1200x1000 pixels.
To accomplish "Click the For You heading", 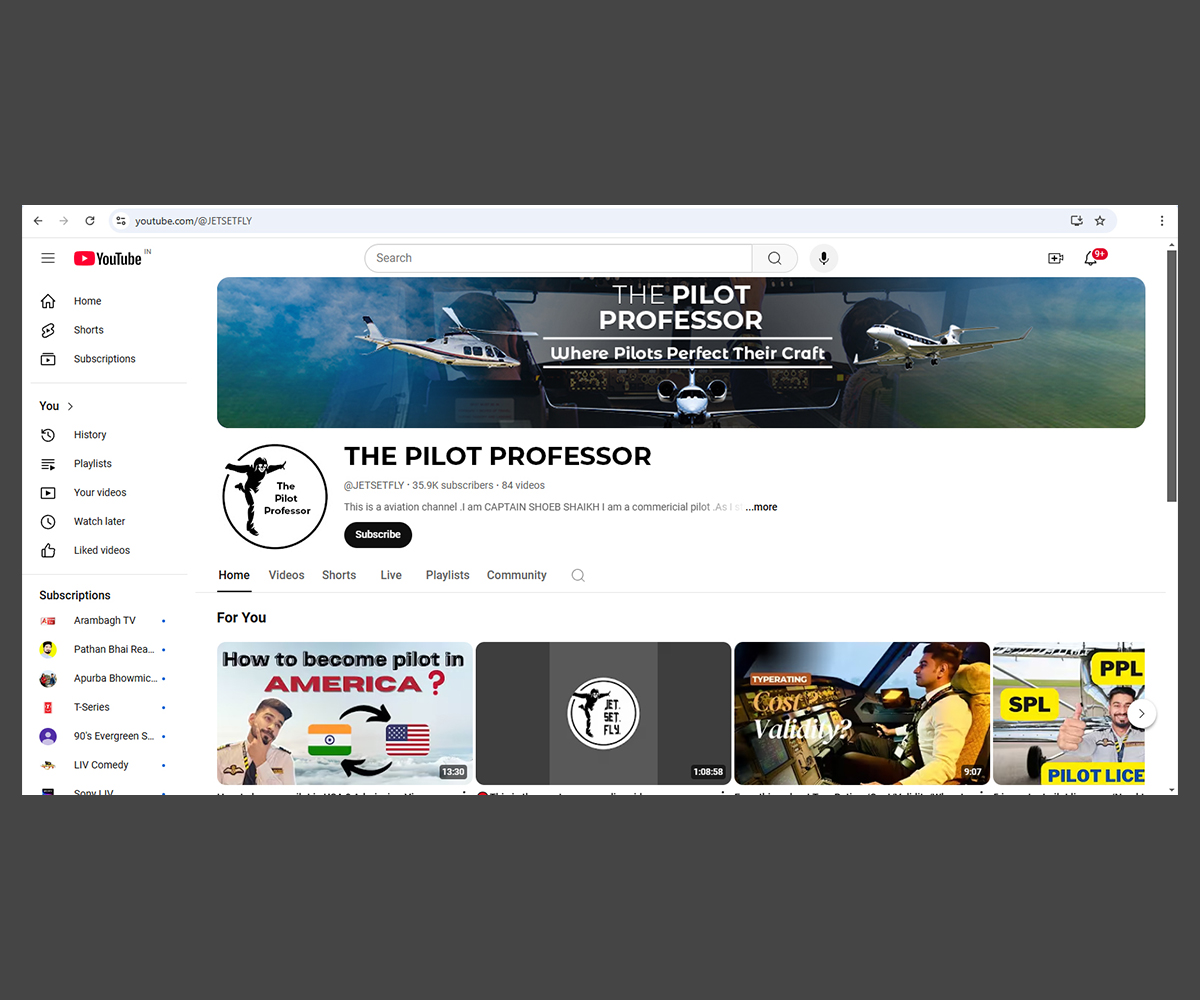I will click(242, 617).
